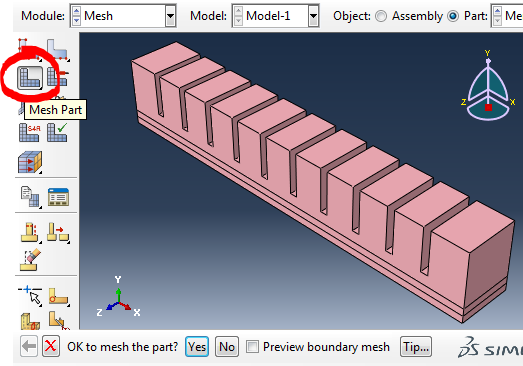This screenshot has width=523, height=366.
Task: Click the Z axis label on the 3D compass
Action: [463, 102]
